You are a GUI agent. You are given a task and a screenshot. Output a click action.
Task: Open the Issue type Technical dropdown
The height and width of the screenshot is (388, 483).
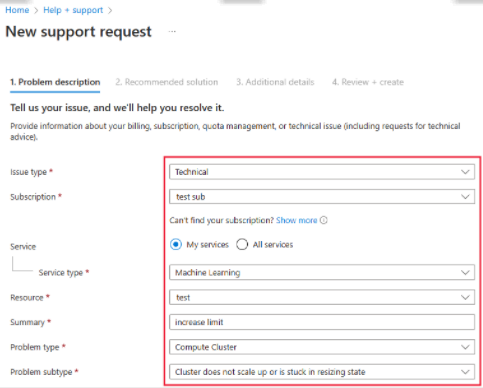pyautogui.click(x=322, y=172)
